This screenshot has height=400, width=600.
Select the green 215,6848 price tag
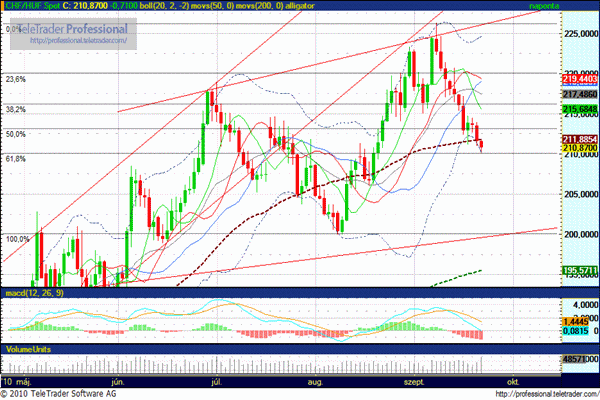click(579, 108)
